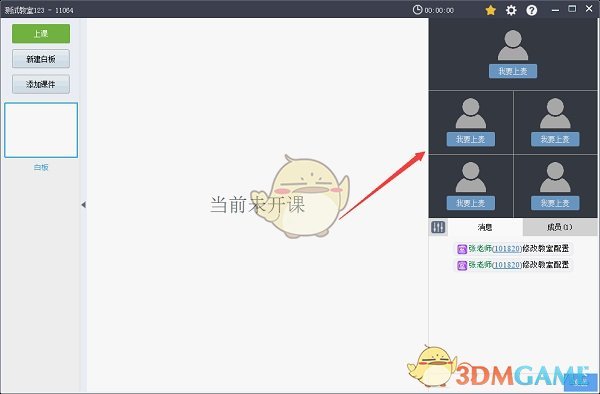
Task: Click 我要上麦 in middle-left video seat
Action: pos(471,139)
